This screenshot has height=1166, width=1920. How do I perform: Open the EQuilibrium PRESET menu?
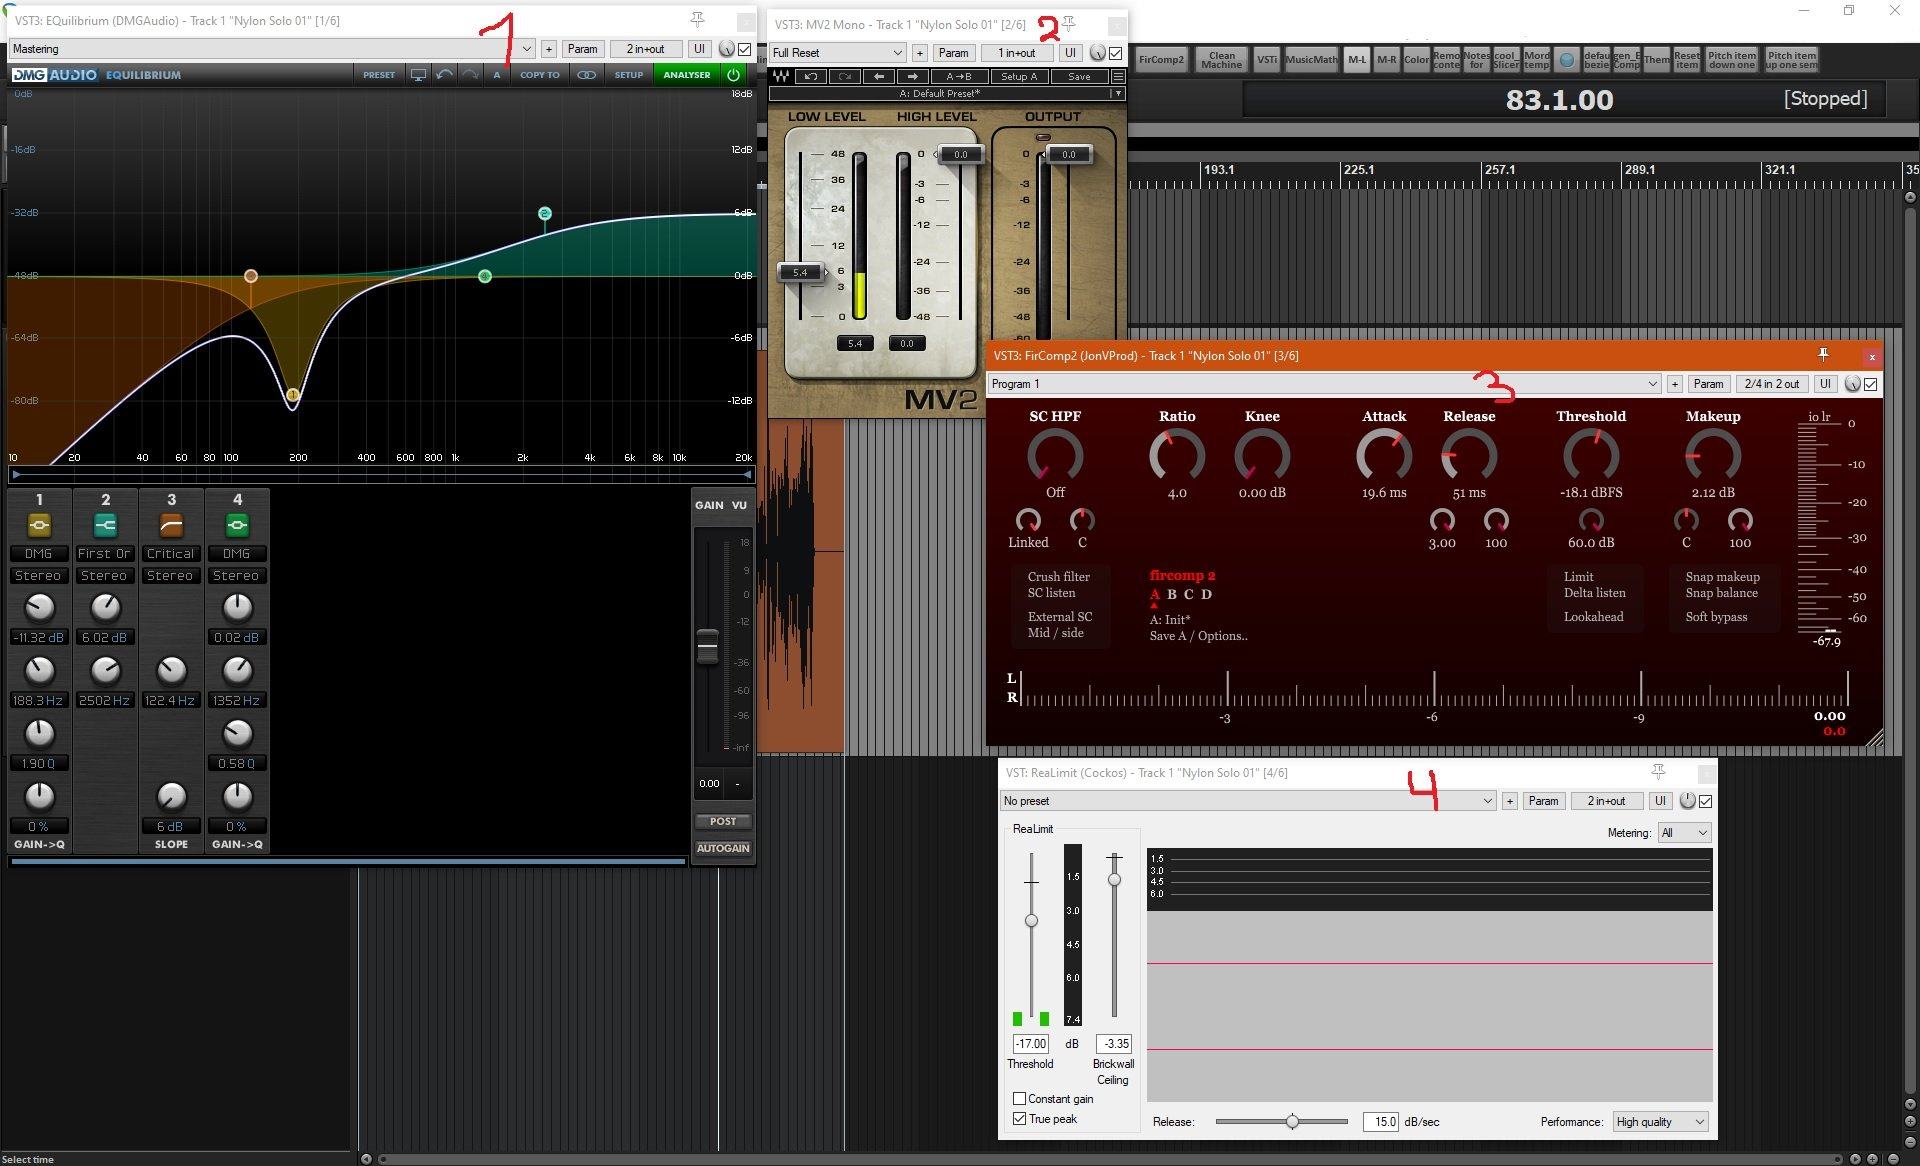[378, 75]
